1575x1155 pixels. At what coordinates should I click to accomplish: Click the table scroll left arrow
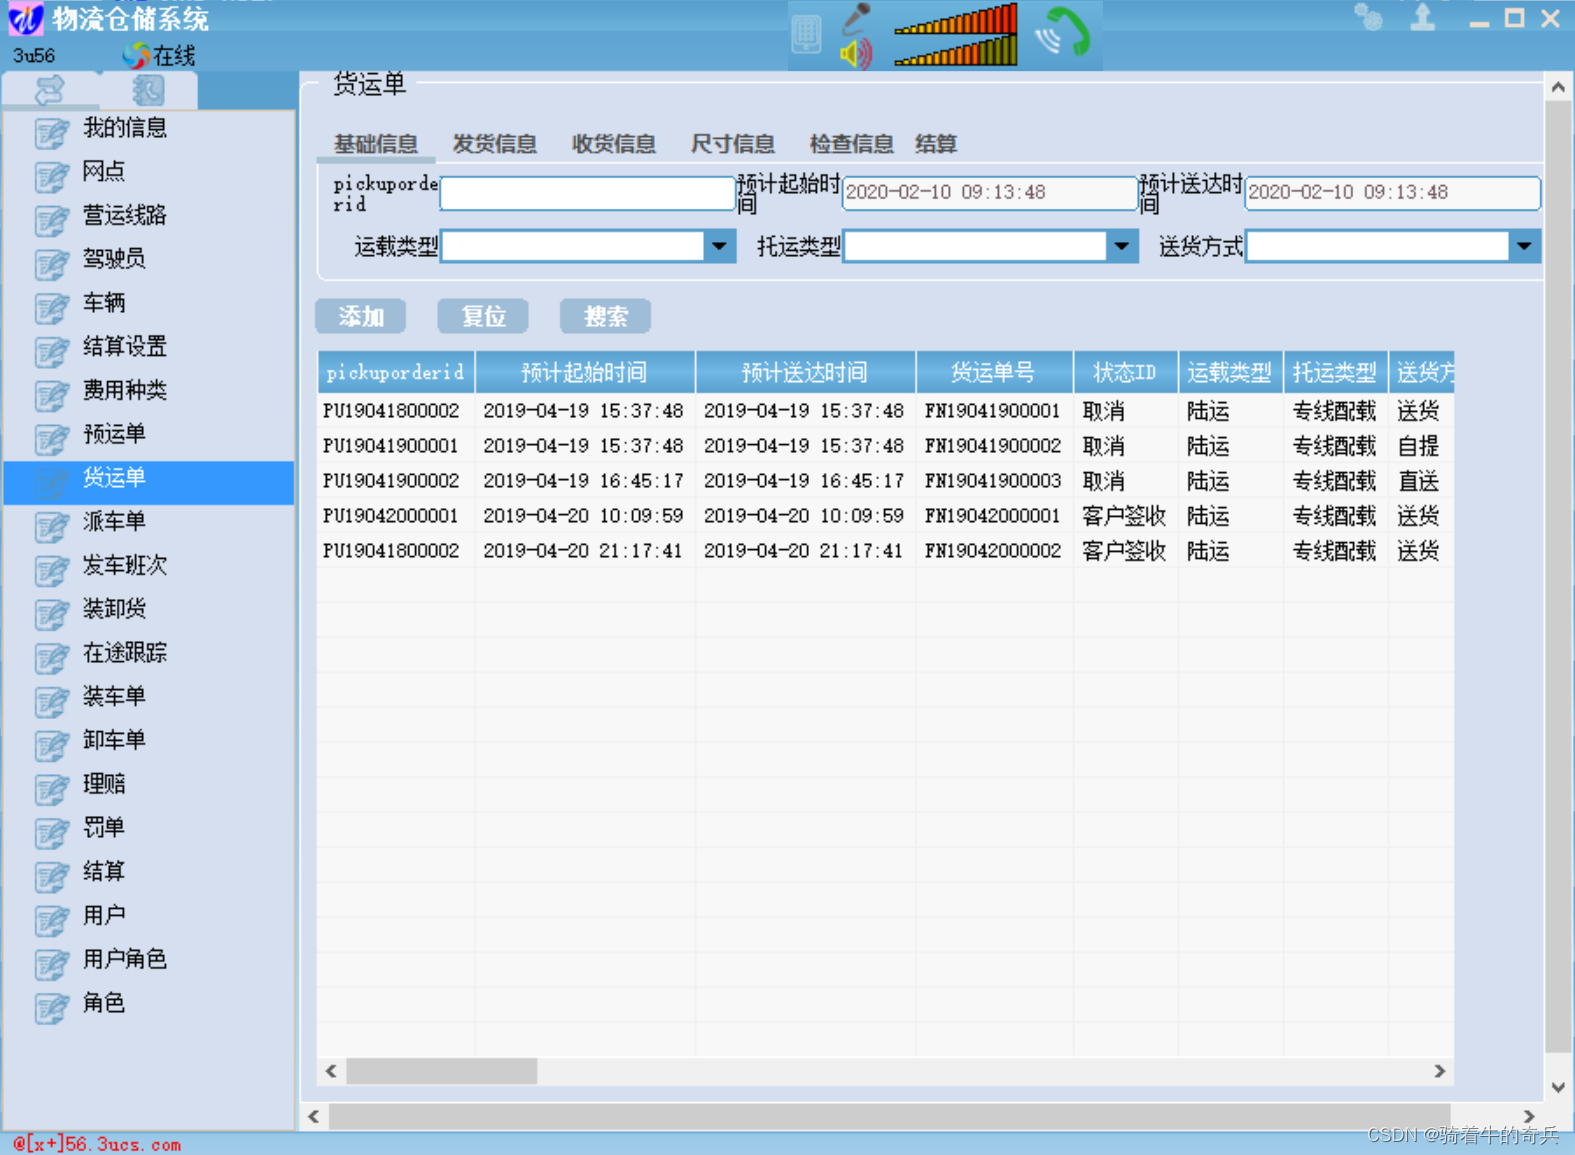pyautogui.click(x=331, y=1071)
